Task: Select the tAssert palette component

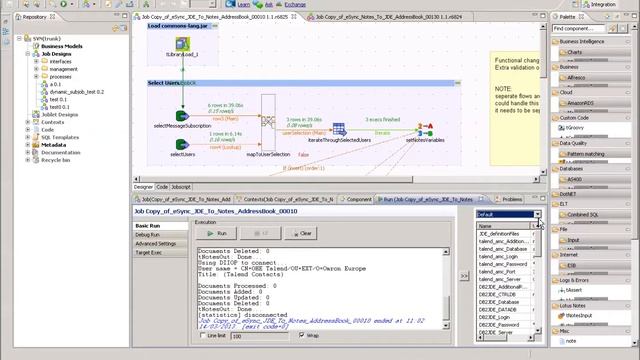Action: pos(574,290)
